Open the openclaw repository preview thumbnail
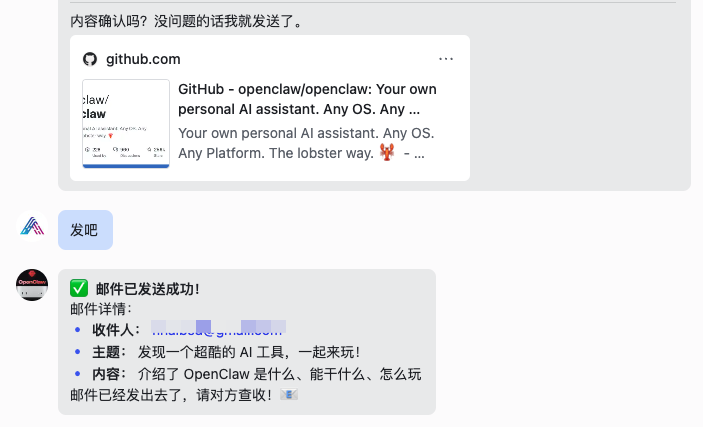703x427 pixels. tap(126, 124)
